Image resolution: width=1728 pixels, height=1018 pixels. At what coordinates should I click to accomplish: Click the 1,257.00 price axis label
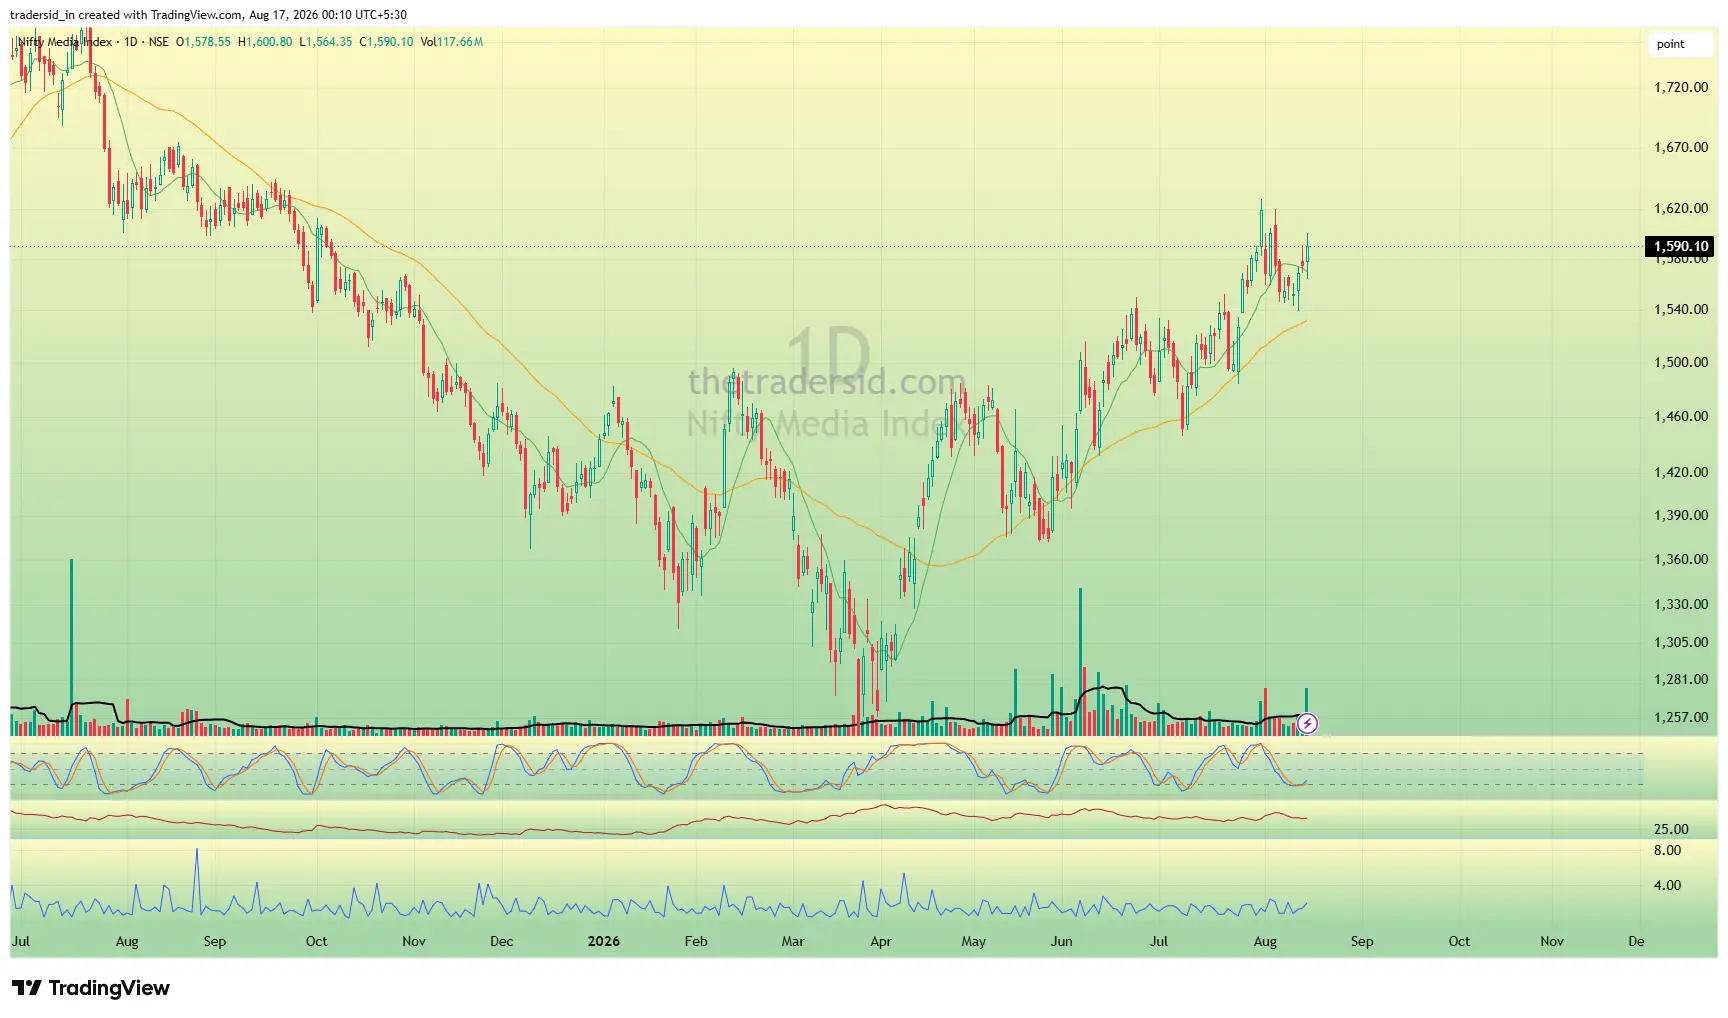pyautogui.click(x=1681, y=717)
